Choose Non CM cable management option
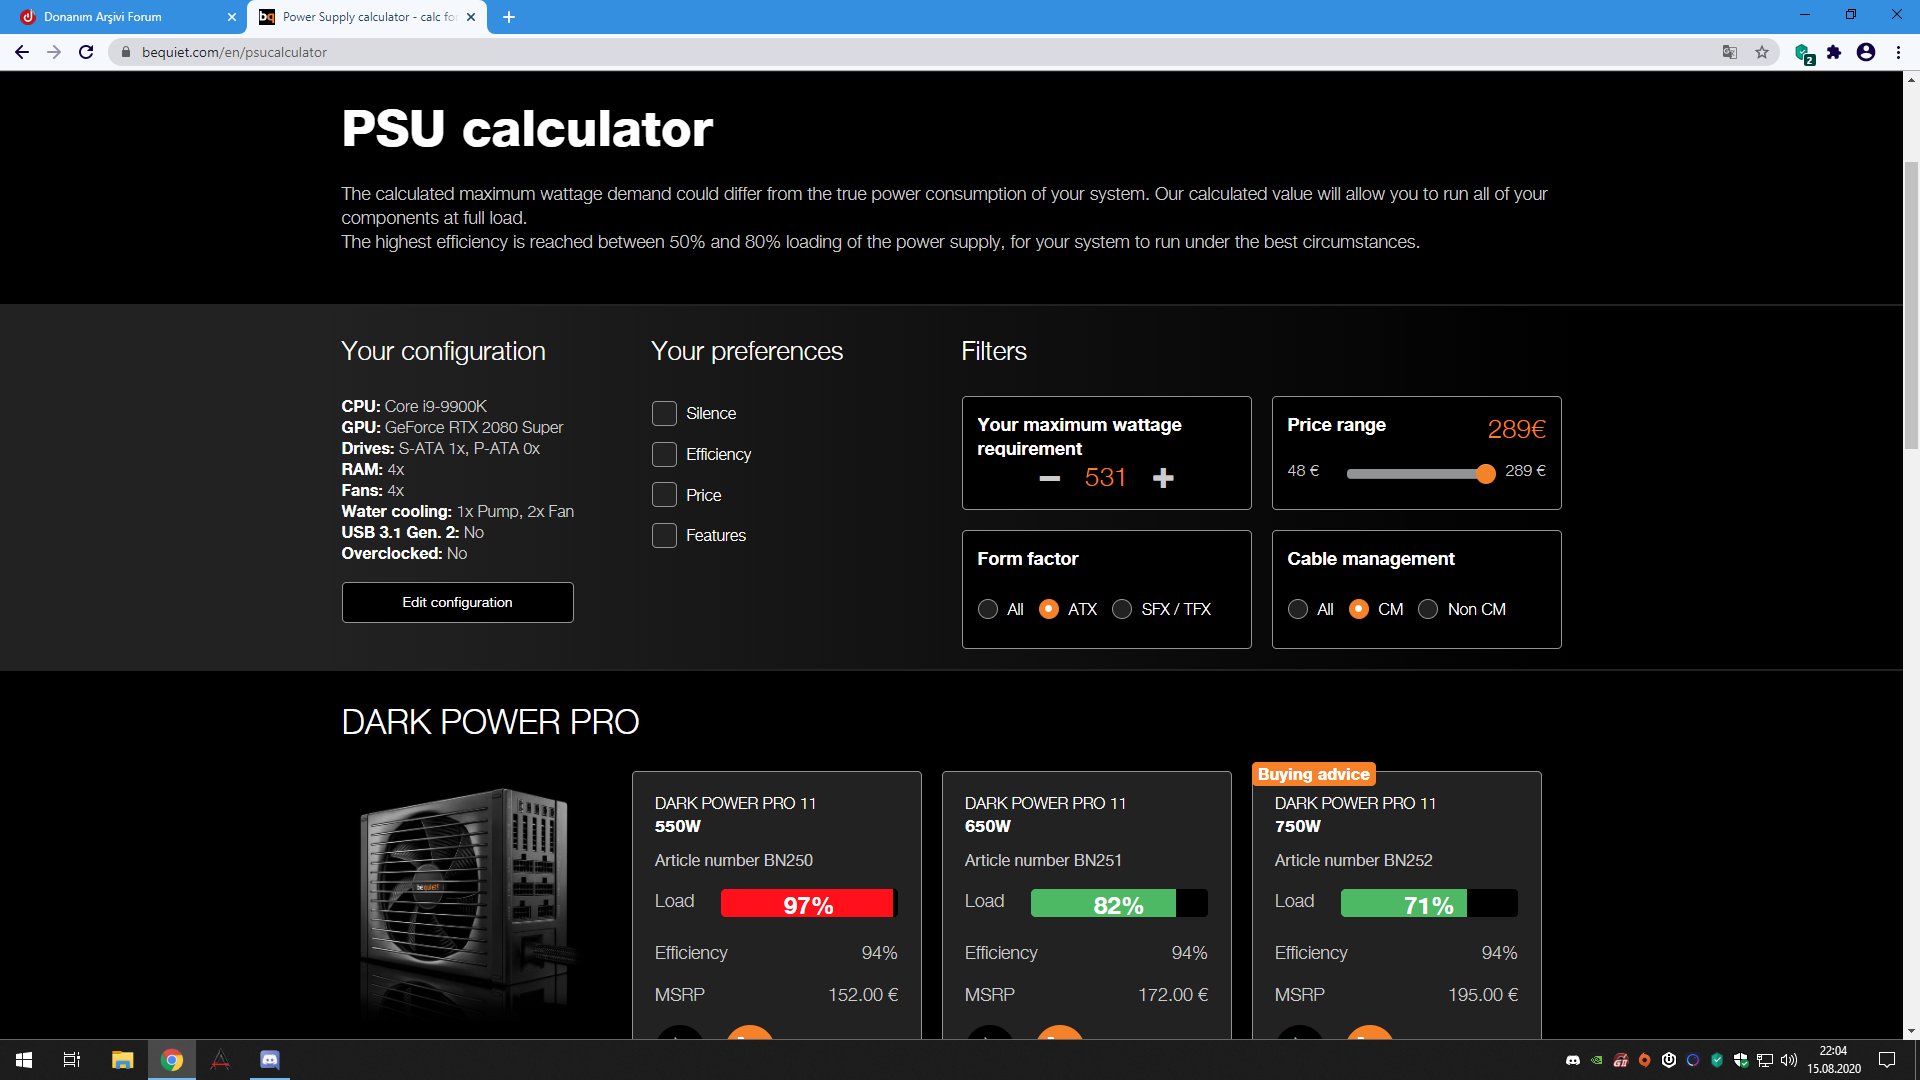Image resolution: width=1920 pixels, height=1080 pixels. (1428, 609)
